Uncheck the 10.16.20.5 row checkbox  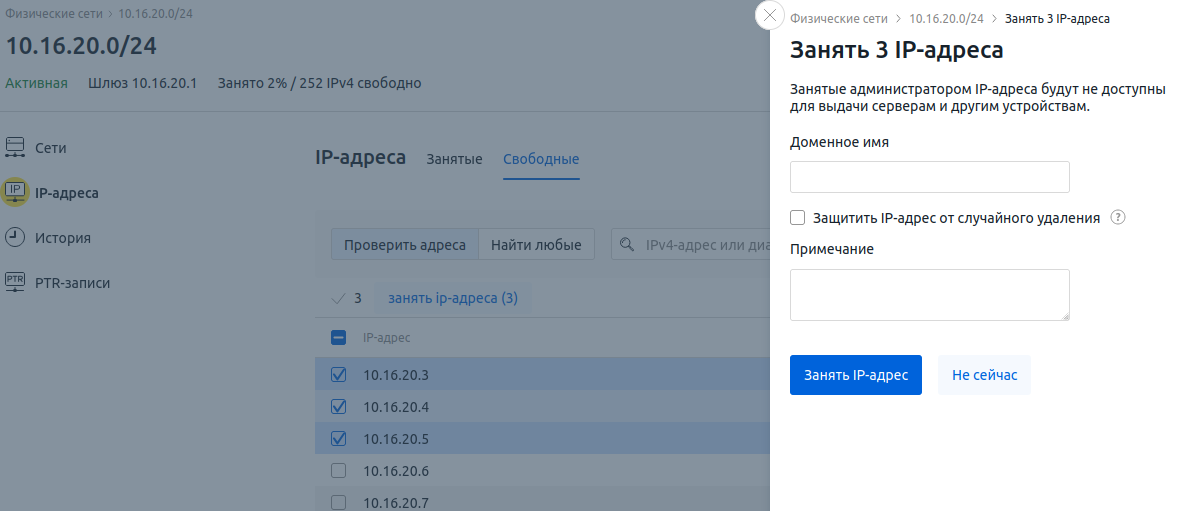click(338, 439)
